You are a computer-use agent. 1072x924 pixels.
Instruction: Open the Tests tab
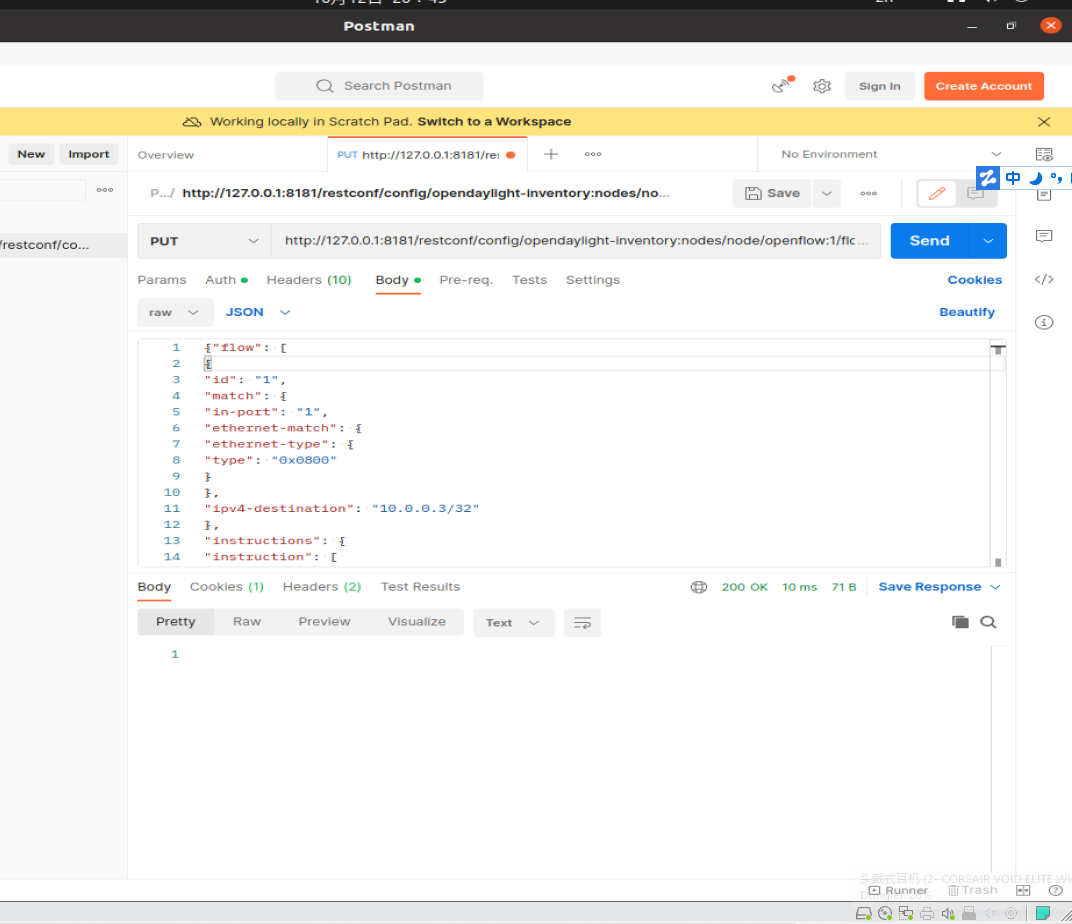pyautogui.click(x=530, y=280)
